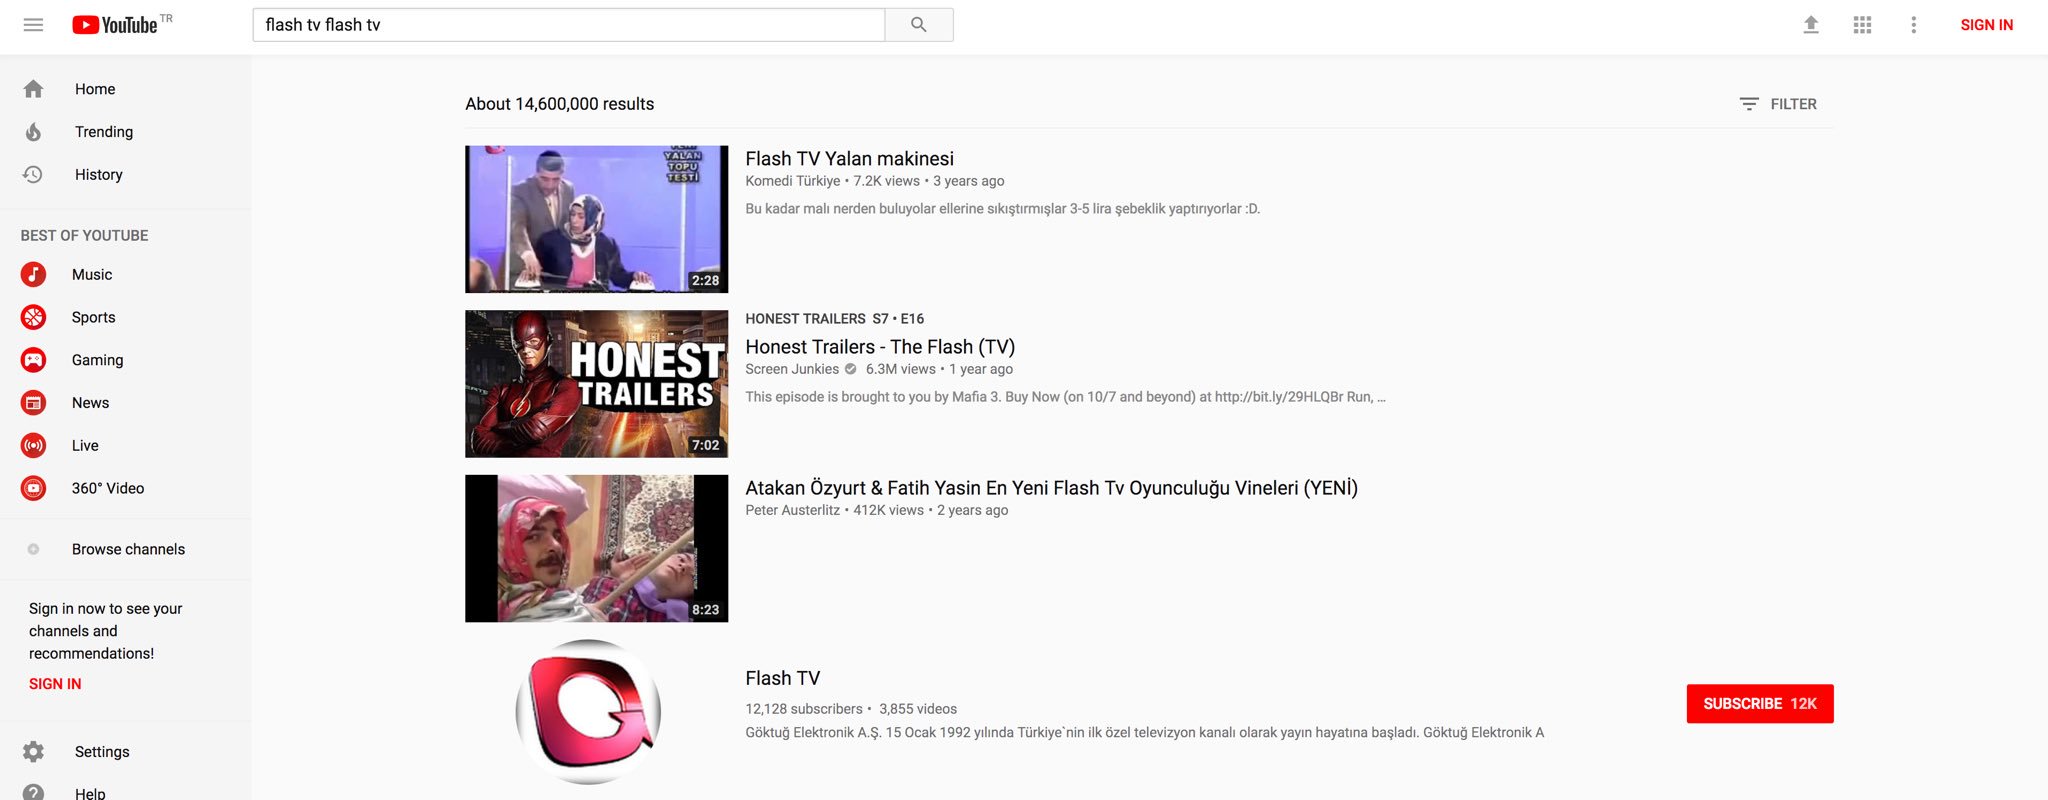
Task: Click the Trending flame icon
Action: coord(33,132)
